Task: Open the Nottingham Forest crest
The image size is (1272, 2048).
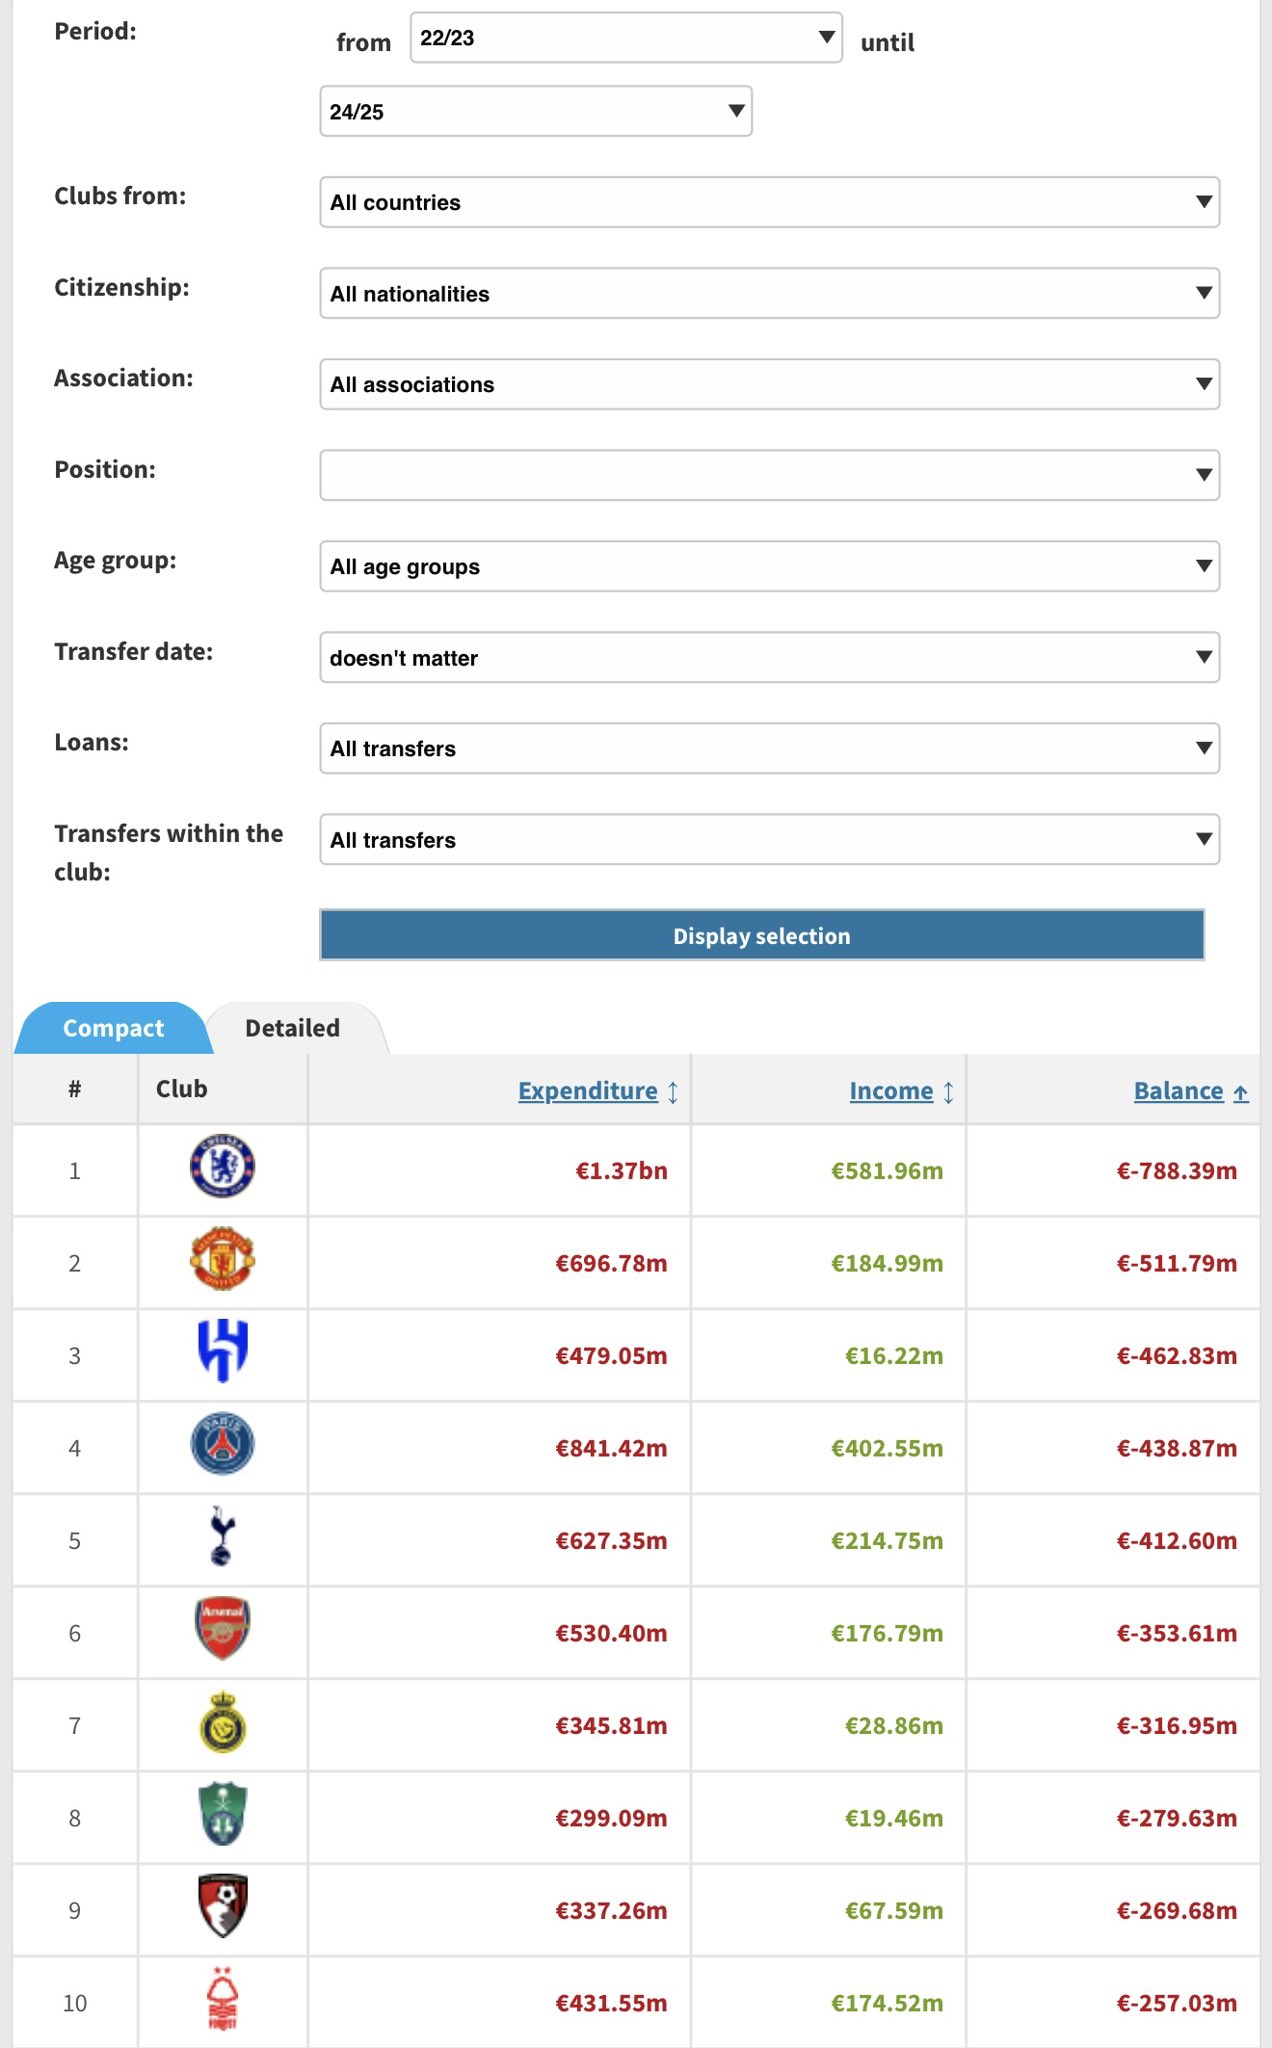Action: (x=222, y=1999)
